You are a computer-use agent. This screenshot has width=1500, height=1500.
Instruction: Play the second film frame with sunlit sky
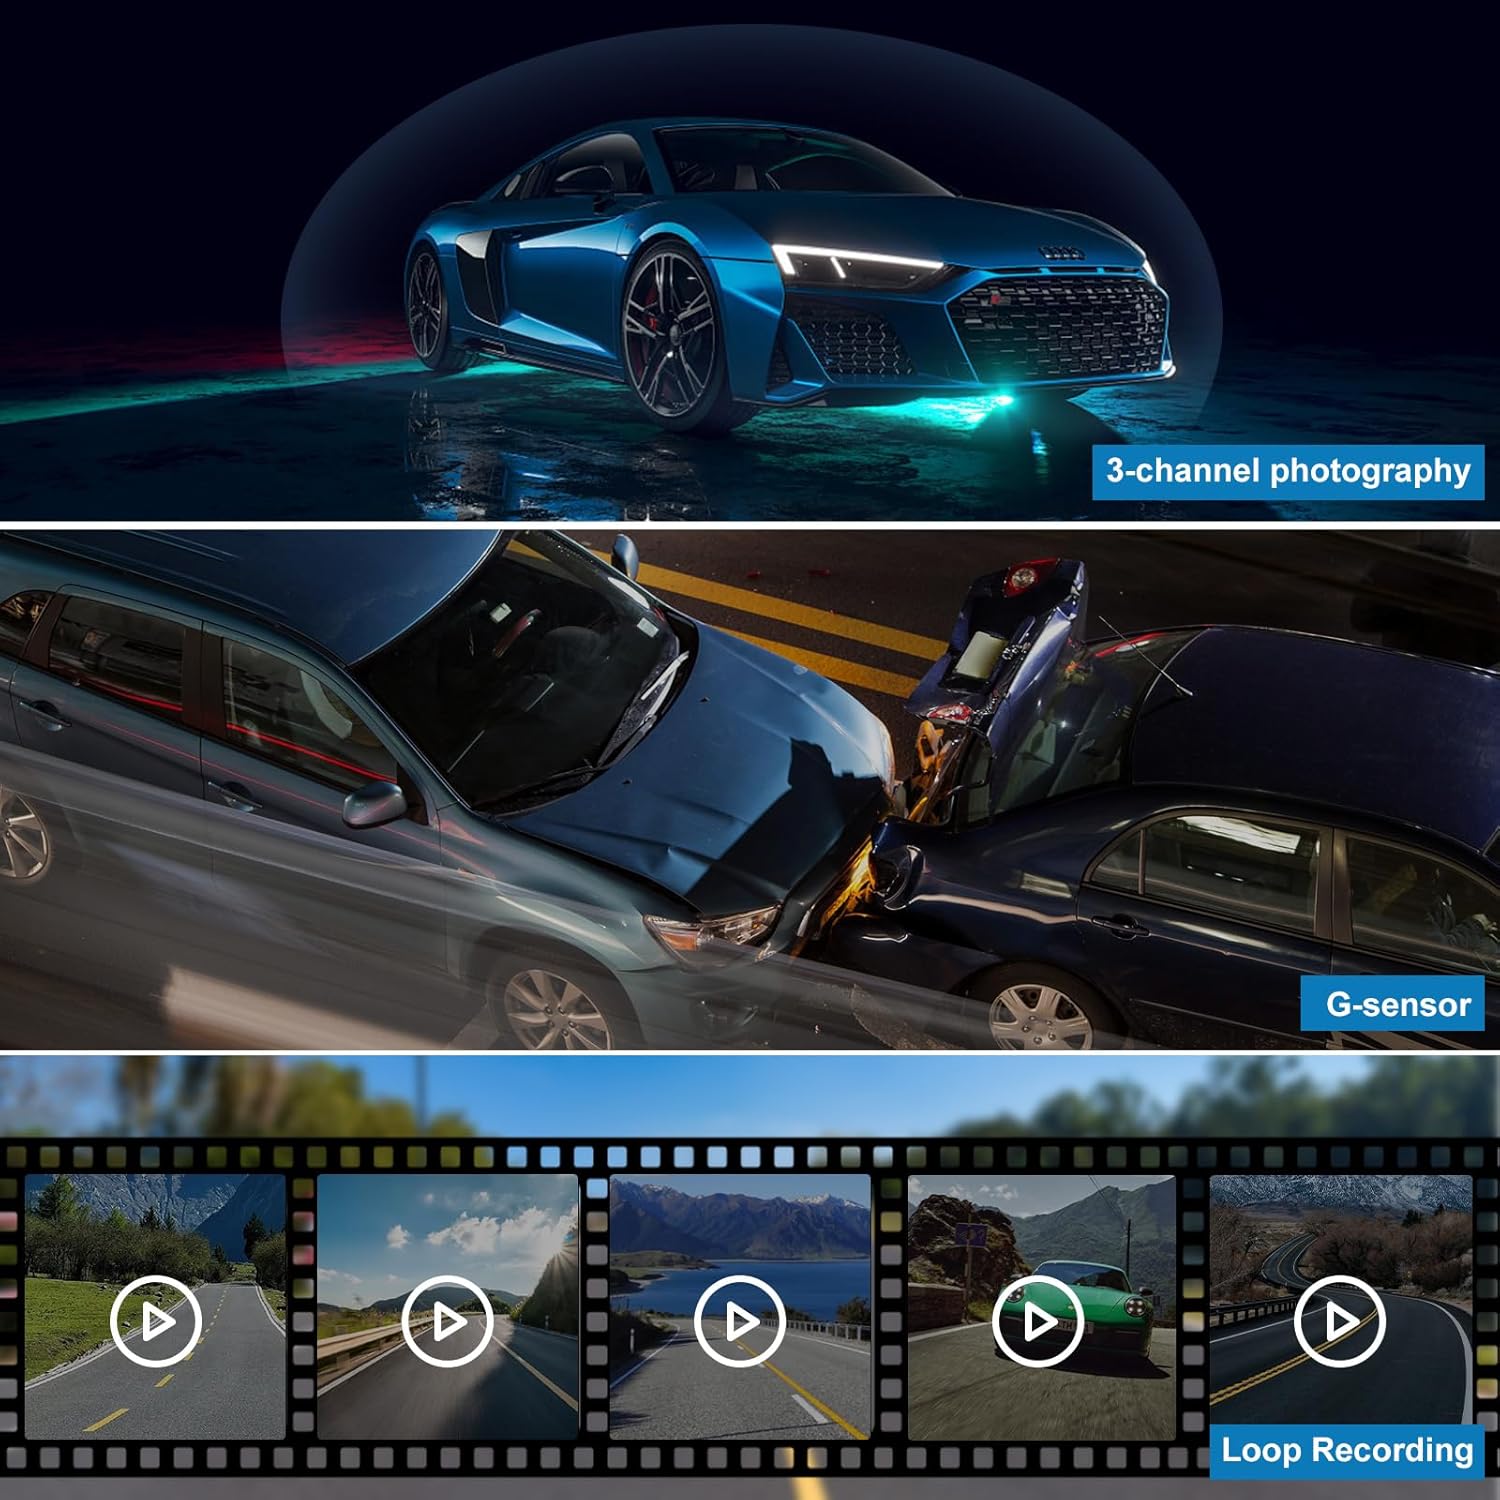click(x=447, y=1321)
